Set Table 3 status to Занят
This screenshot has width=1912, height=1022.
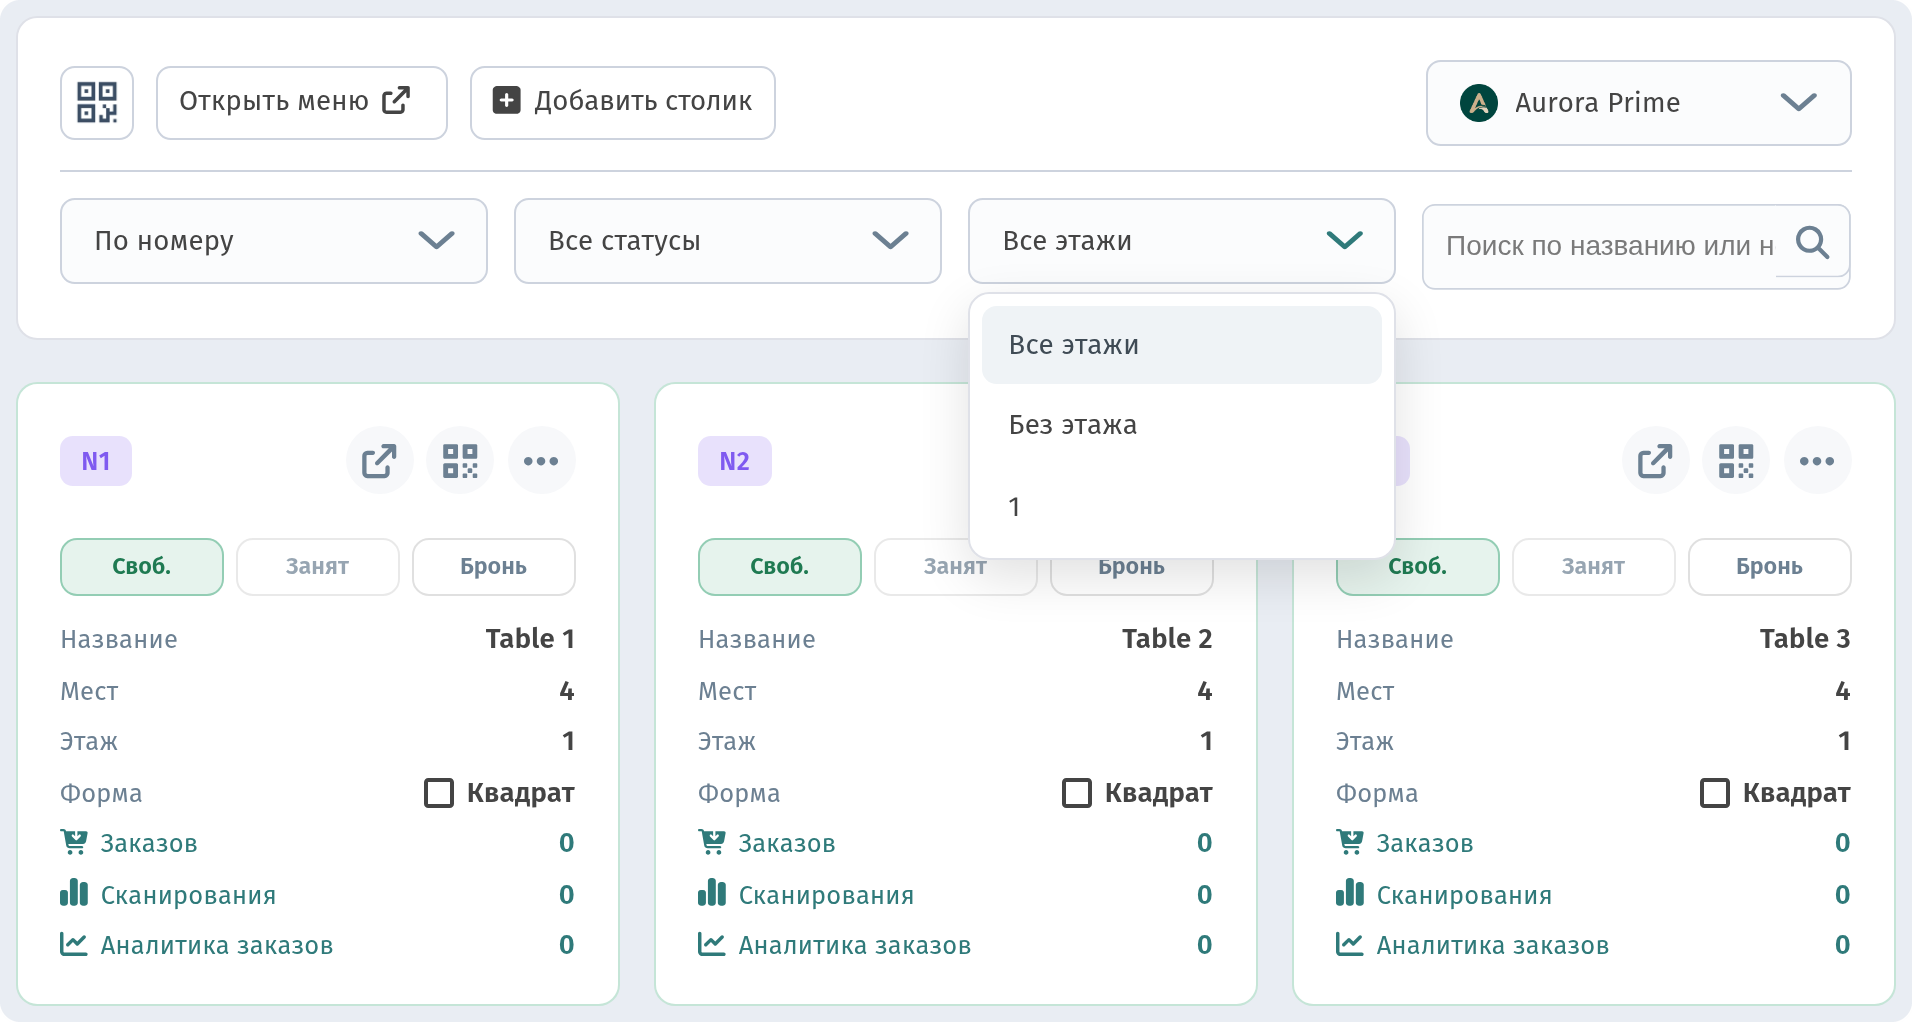pyautogui.click(x=1594, y=567)
